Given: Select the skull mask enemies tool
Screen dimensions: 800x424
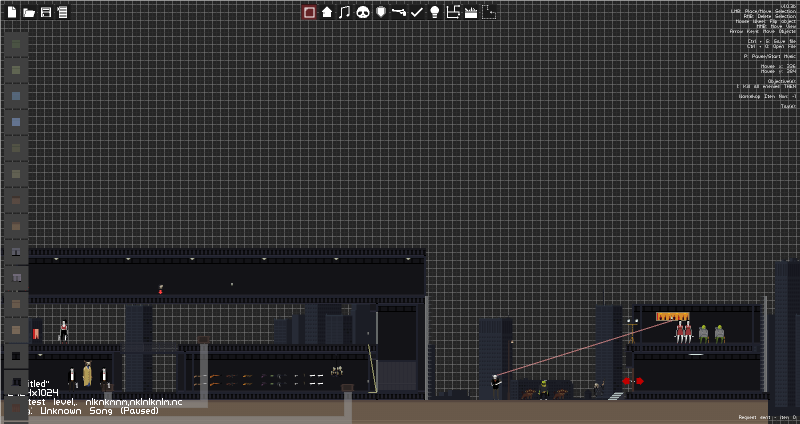Looking at the screenshot, I should [363, 12].
